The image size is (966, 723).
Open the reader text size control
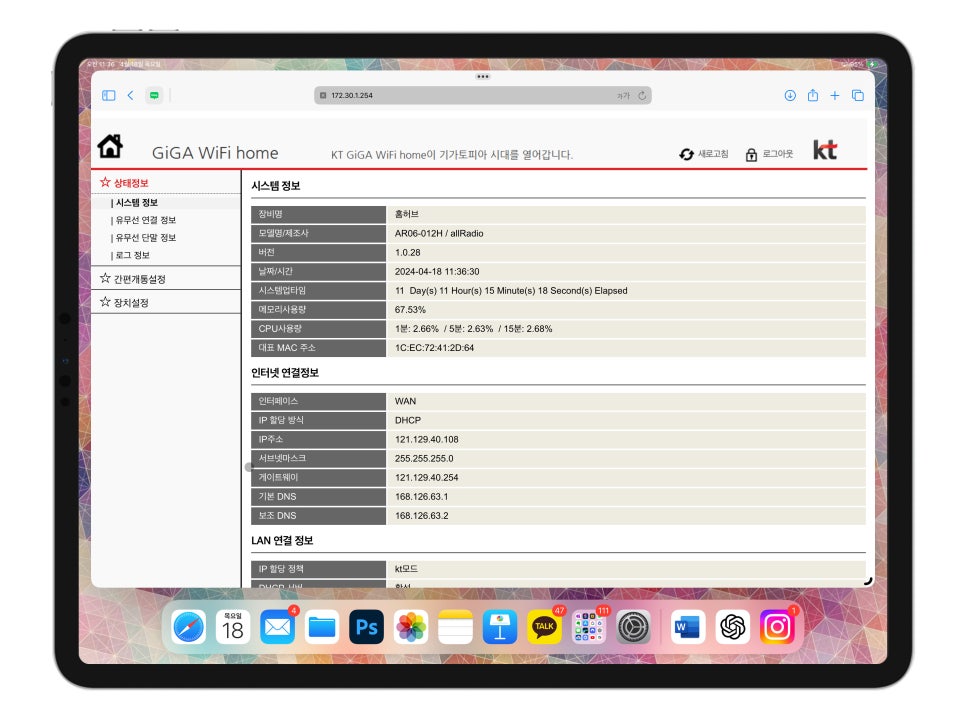(x=623, y=95)
